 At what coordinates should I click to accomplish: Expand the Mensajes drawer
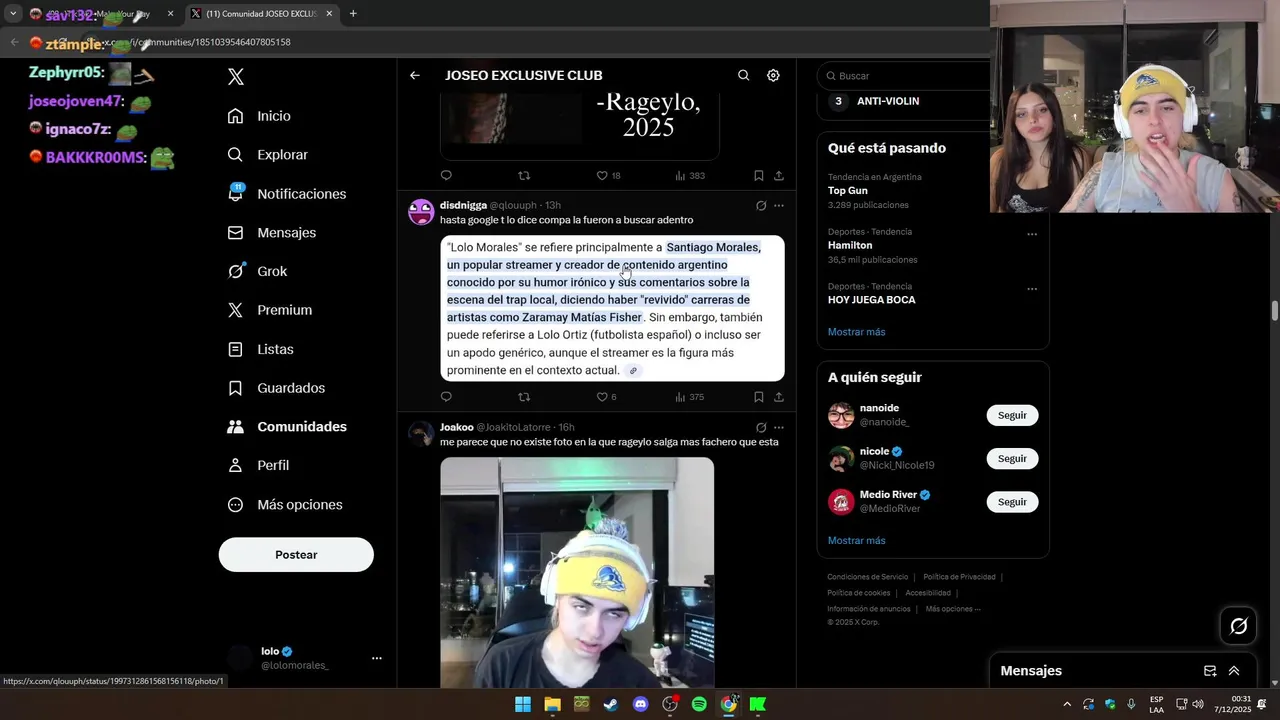pos(1234,671)
